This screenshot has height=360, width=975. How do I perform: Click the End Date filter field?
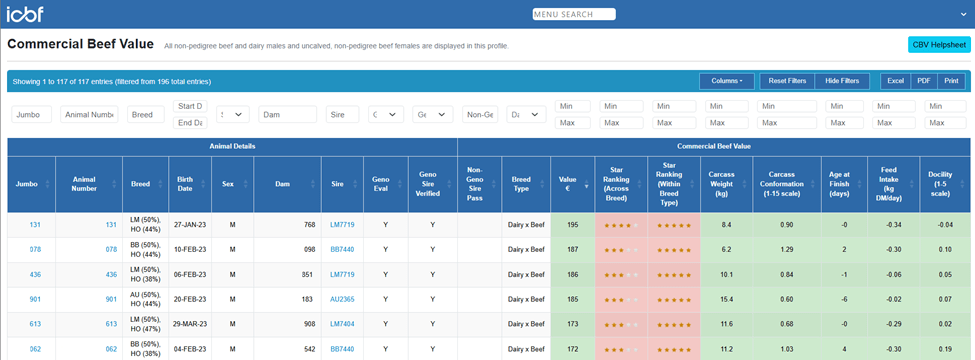(190, 123)
